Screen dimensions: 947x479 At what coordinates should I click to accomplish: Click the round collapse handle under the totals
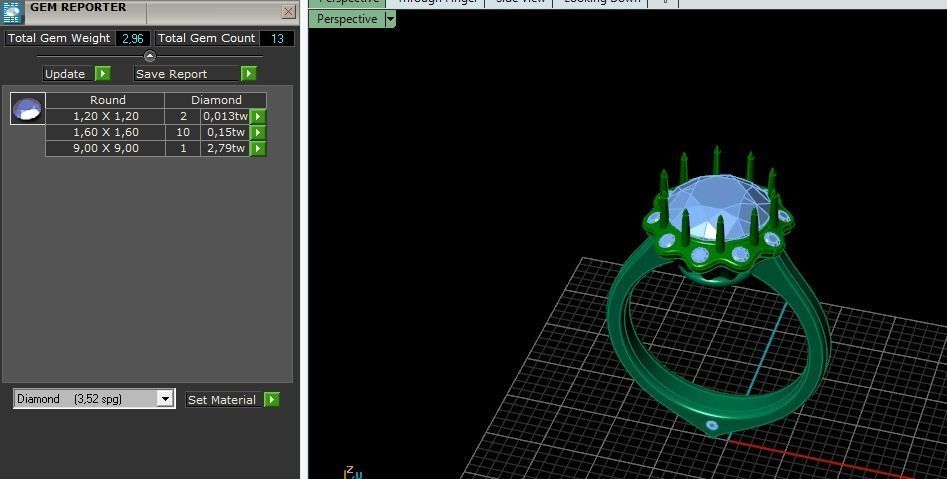pos(150,56)
